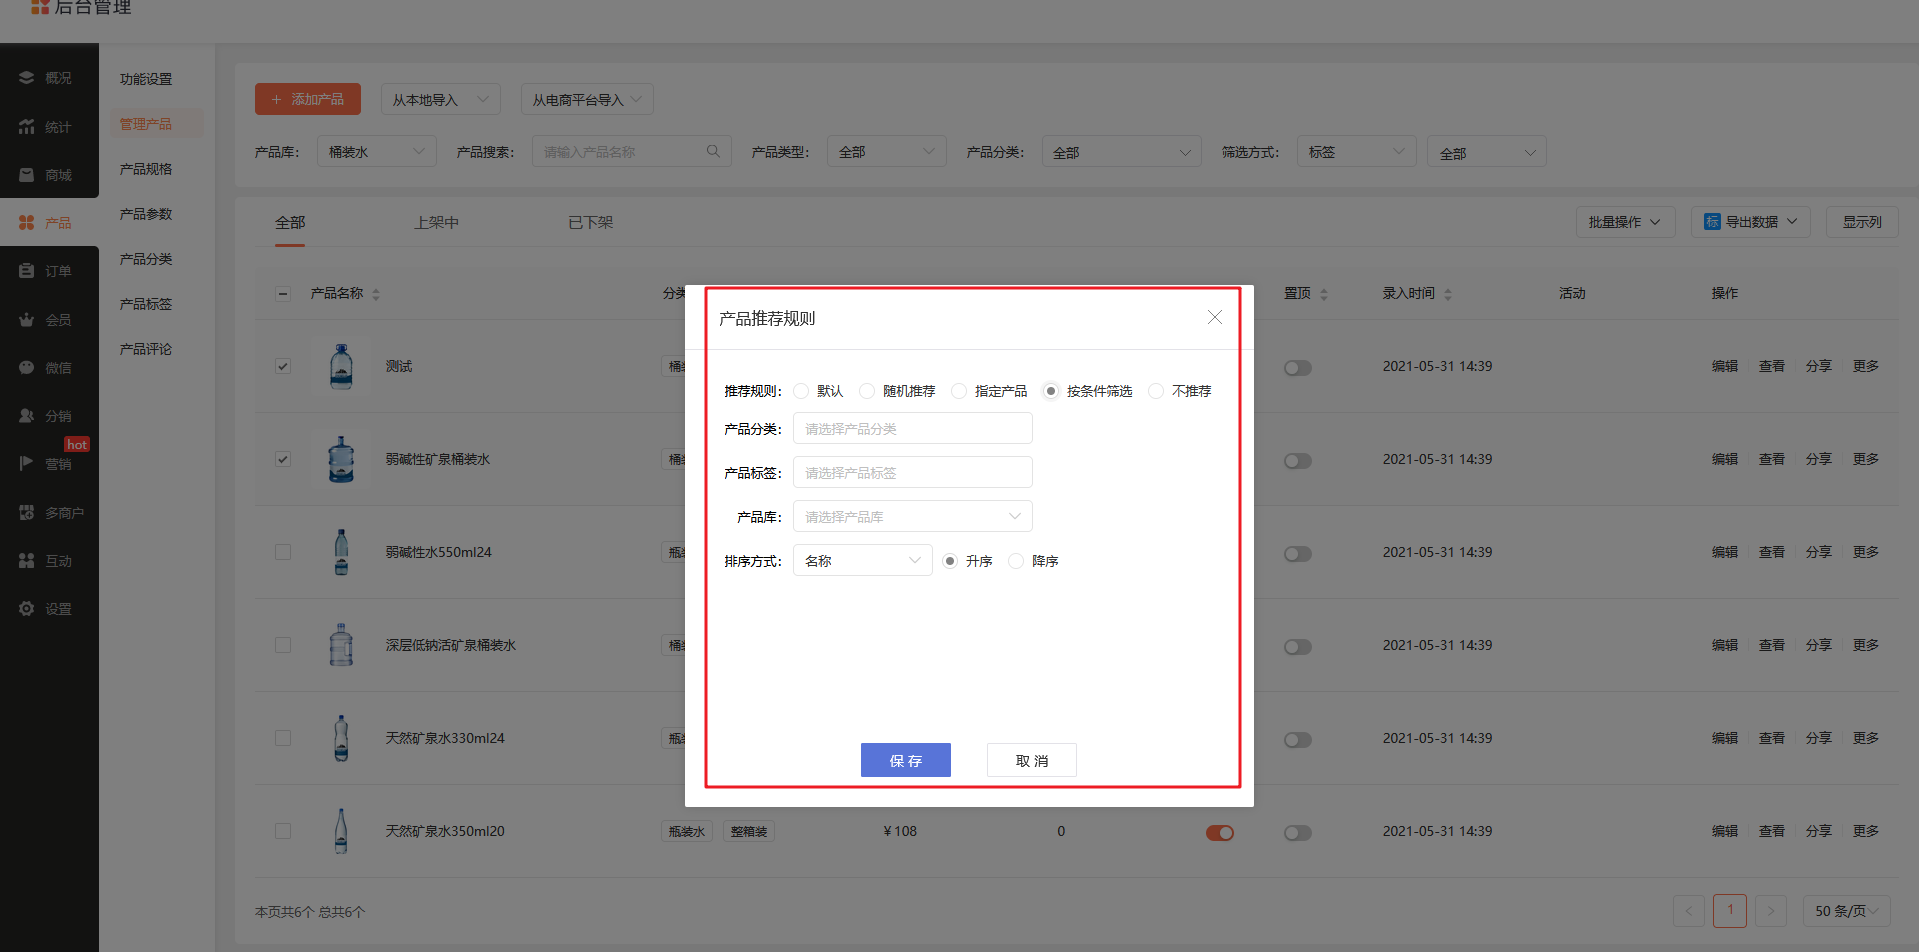Image resolution: width=1919 pixels, height=952 pixels.
Task: Open the 产品类型 全部 dropdown
Action: coord(887,152)
